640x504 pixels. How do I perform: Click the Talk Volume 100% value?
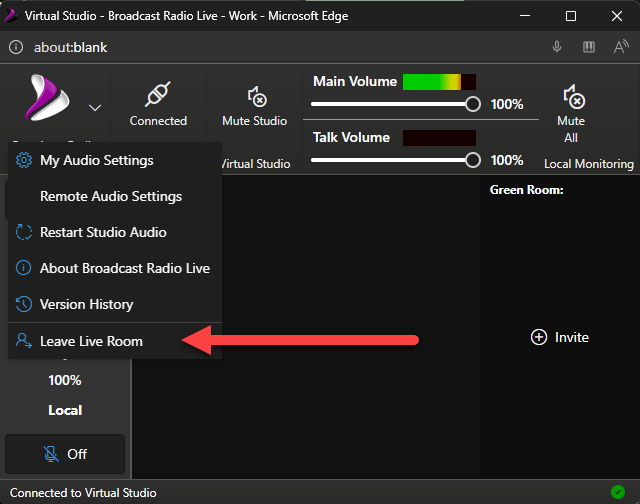[507, 160]
